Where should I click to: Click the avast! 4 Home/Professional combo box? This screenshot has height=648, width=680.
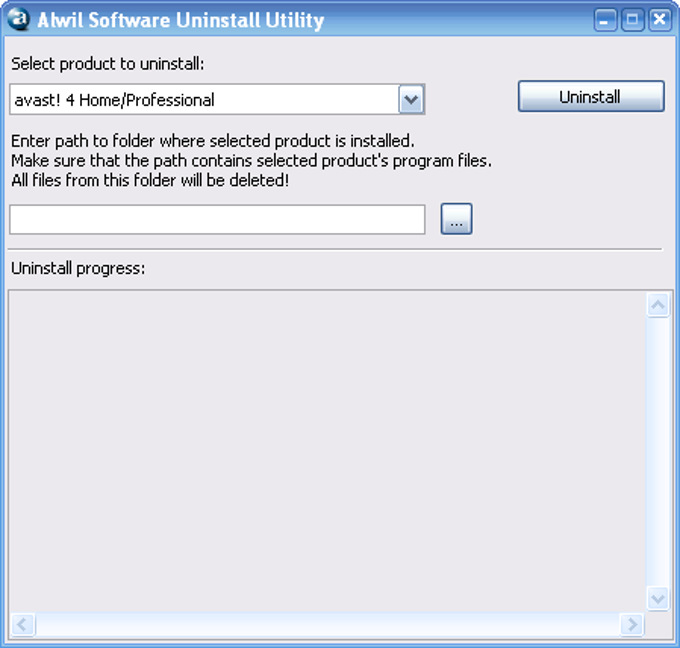[x=217, y=100]
